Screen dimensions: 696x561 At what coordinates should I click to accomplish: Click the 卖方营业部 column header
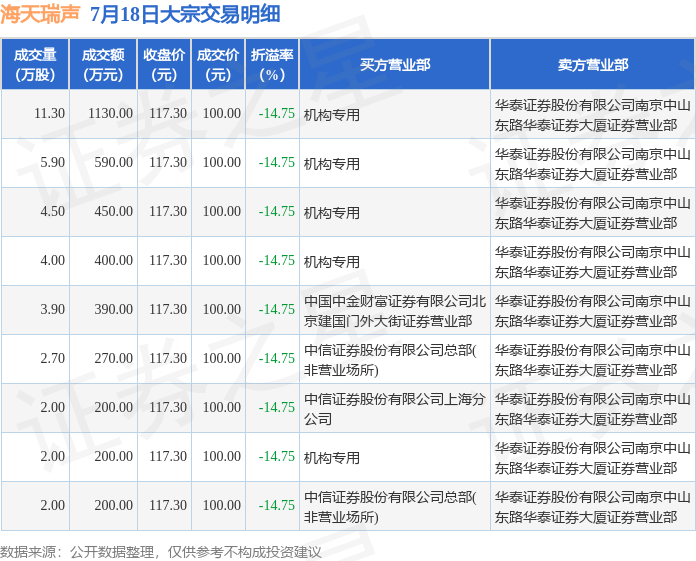point(593,65)
